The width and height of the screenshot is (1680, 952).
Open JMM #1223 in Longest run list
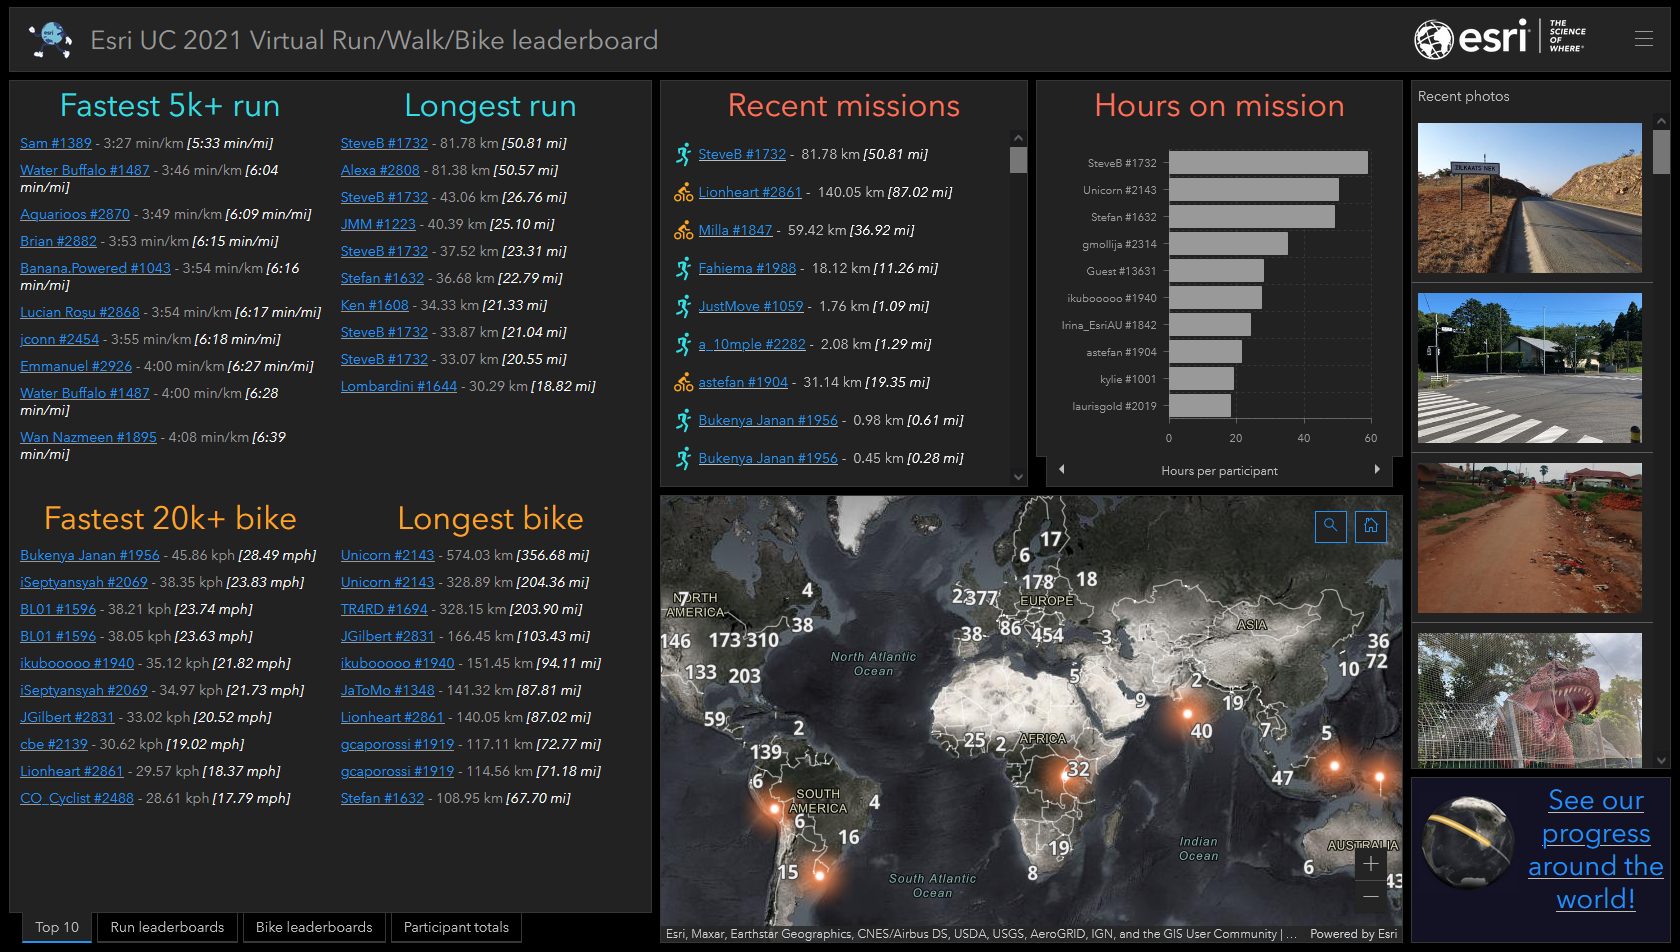click(378, 224)
